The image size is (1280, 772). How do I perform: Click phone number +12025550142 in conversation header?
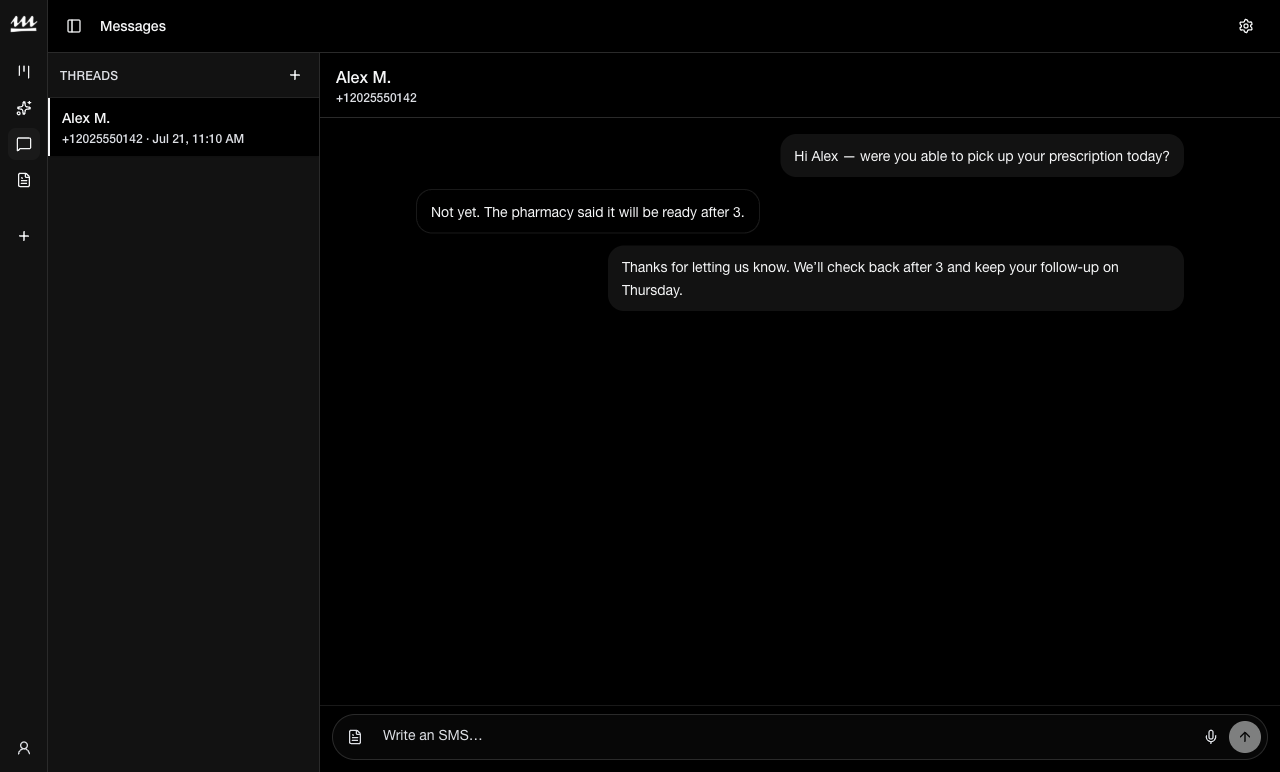click(376, 98)
